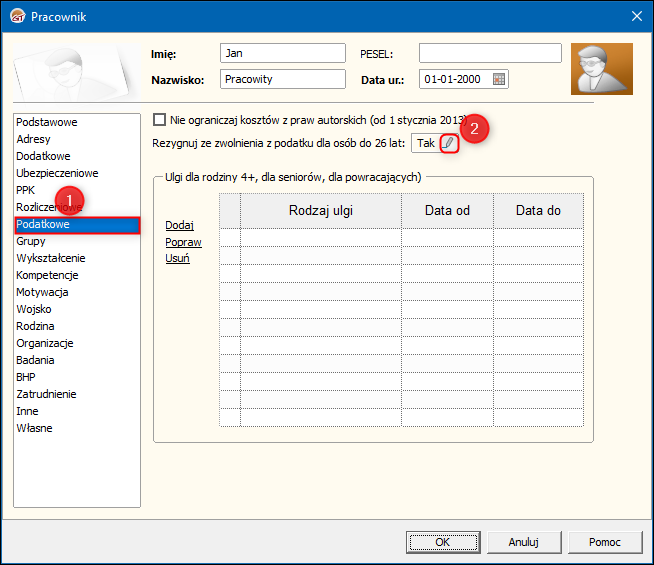
Task: Enable Nie ograniczaj kosztów z praw autorskich
Action: click(160, 120)
